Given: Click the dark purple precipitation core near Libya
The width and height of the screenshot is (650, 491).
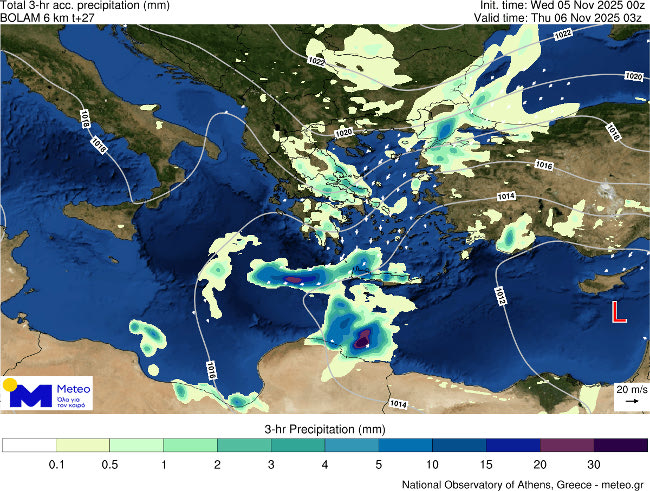Looking at the screenshot, I should coord(362,339).
